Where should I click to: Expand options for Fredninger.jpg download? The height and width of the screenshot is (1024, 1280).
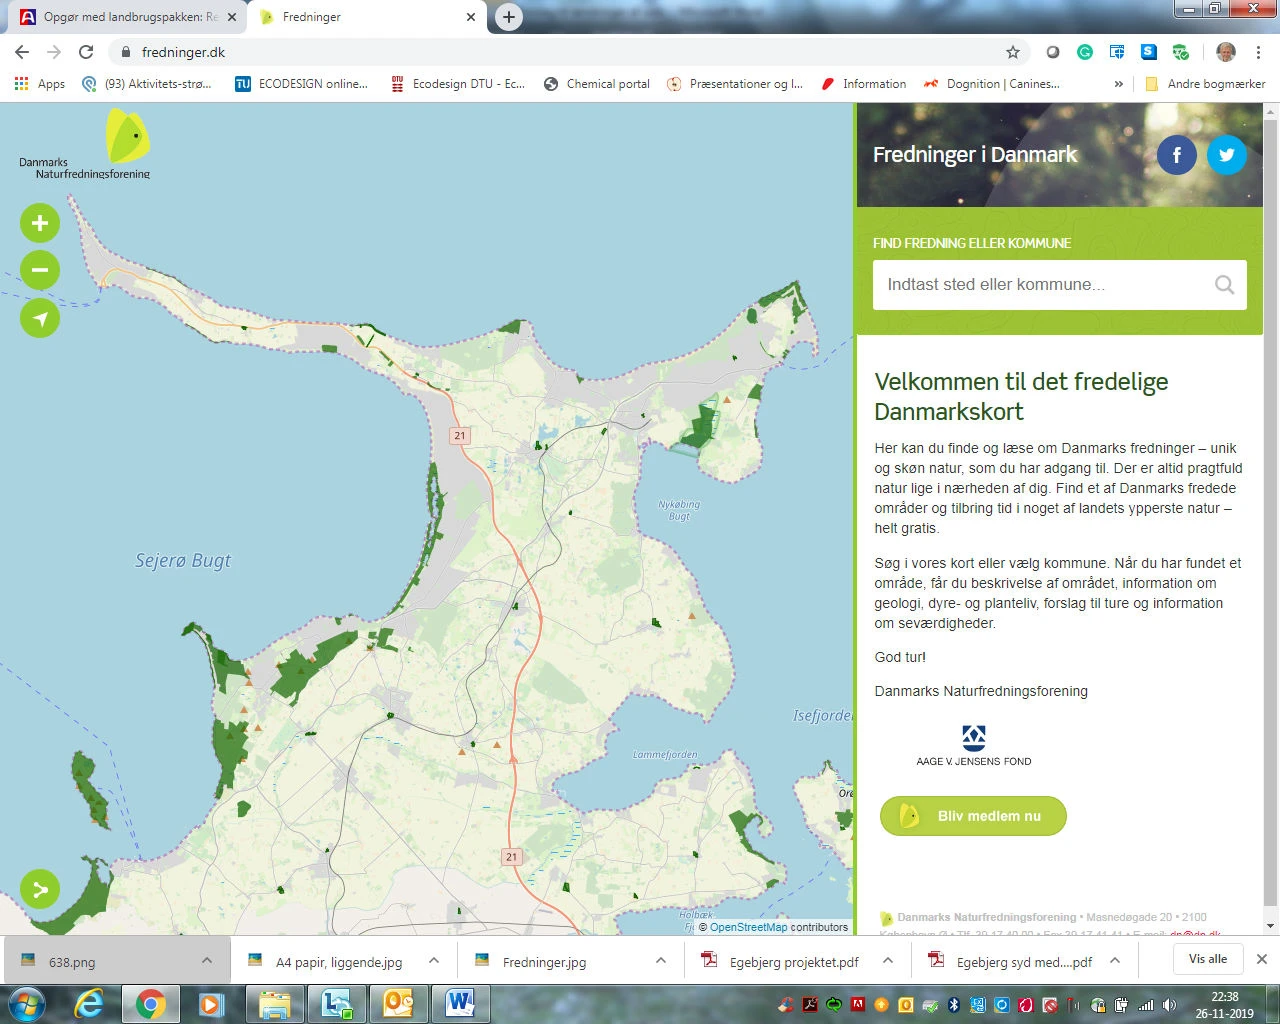click(661, 961)
